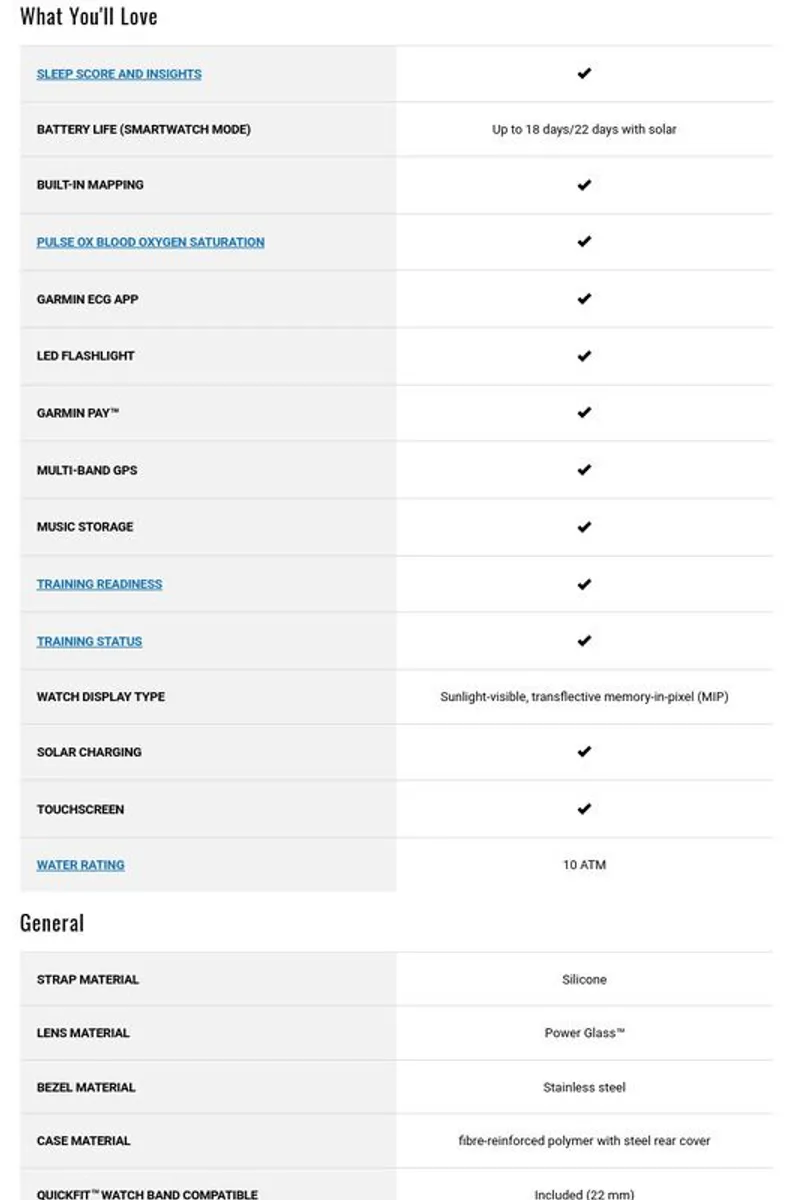Open the Pulse Ox Blood Oxygen Saturation link
This screenshot has width=785, height=1200.
(151, 242)
